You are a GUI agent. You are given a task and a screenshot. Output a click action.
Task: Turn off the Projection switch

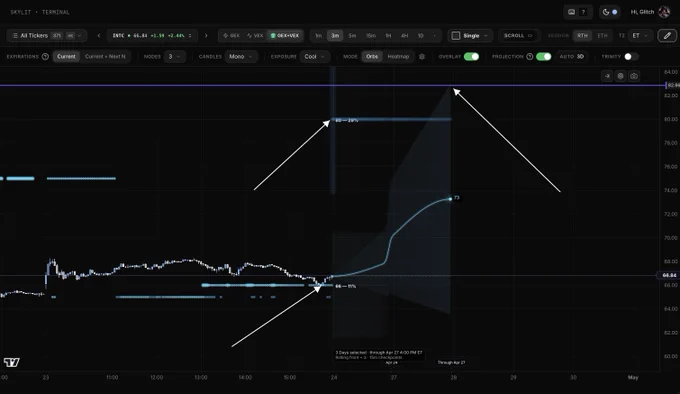[543, 57]
